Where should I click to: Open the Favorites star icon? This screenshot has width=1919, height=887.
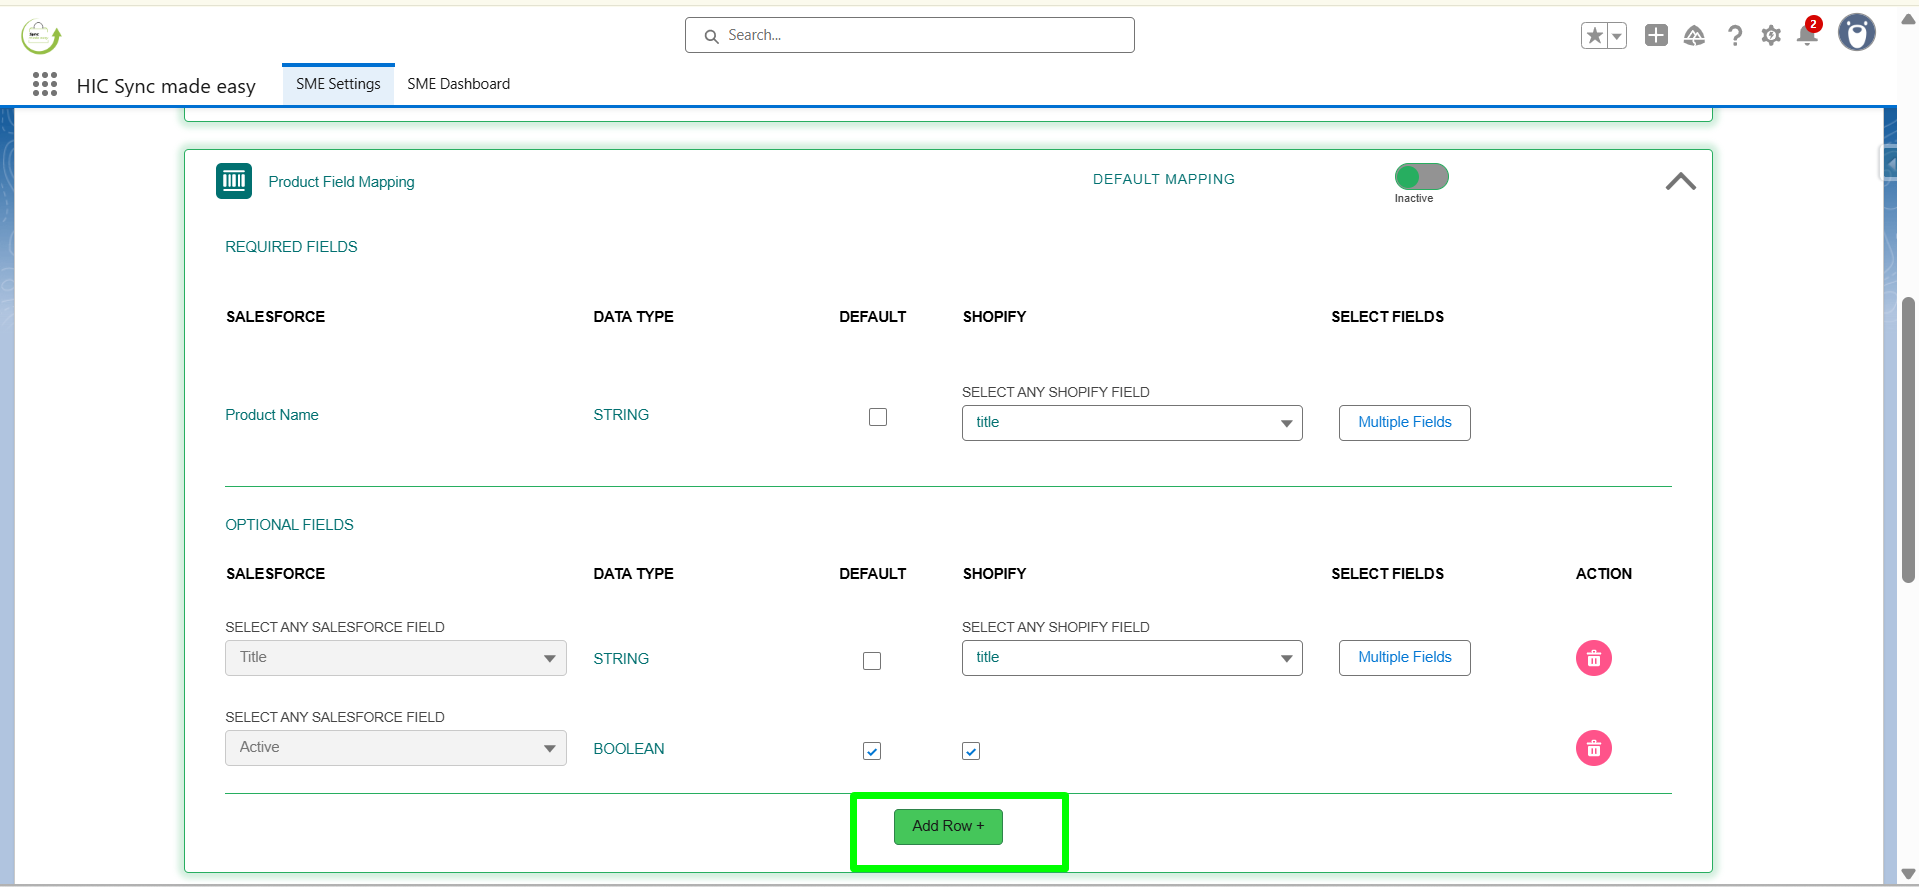[1594, 36]
